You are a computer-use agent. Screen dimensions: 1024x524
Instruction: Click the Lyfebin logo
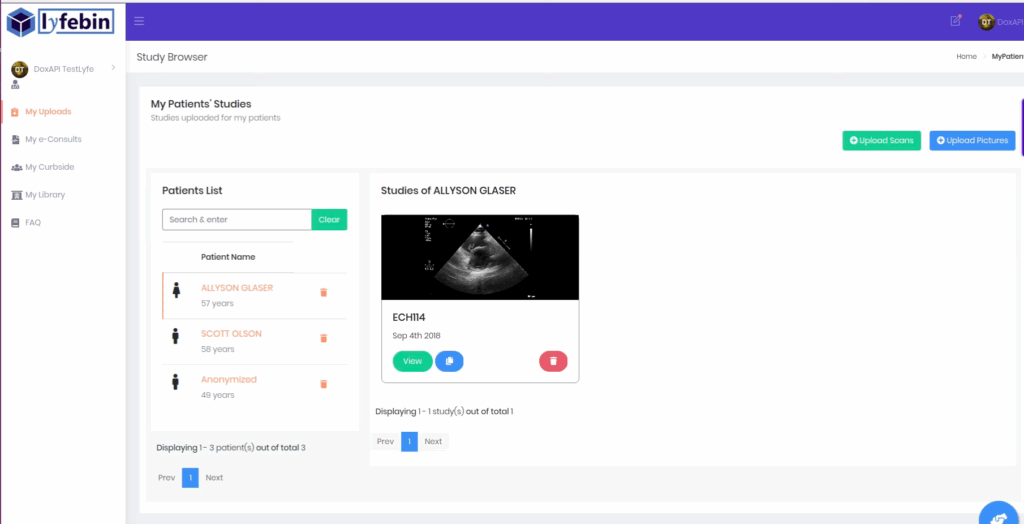coord(61,21)
